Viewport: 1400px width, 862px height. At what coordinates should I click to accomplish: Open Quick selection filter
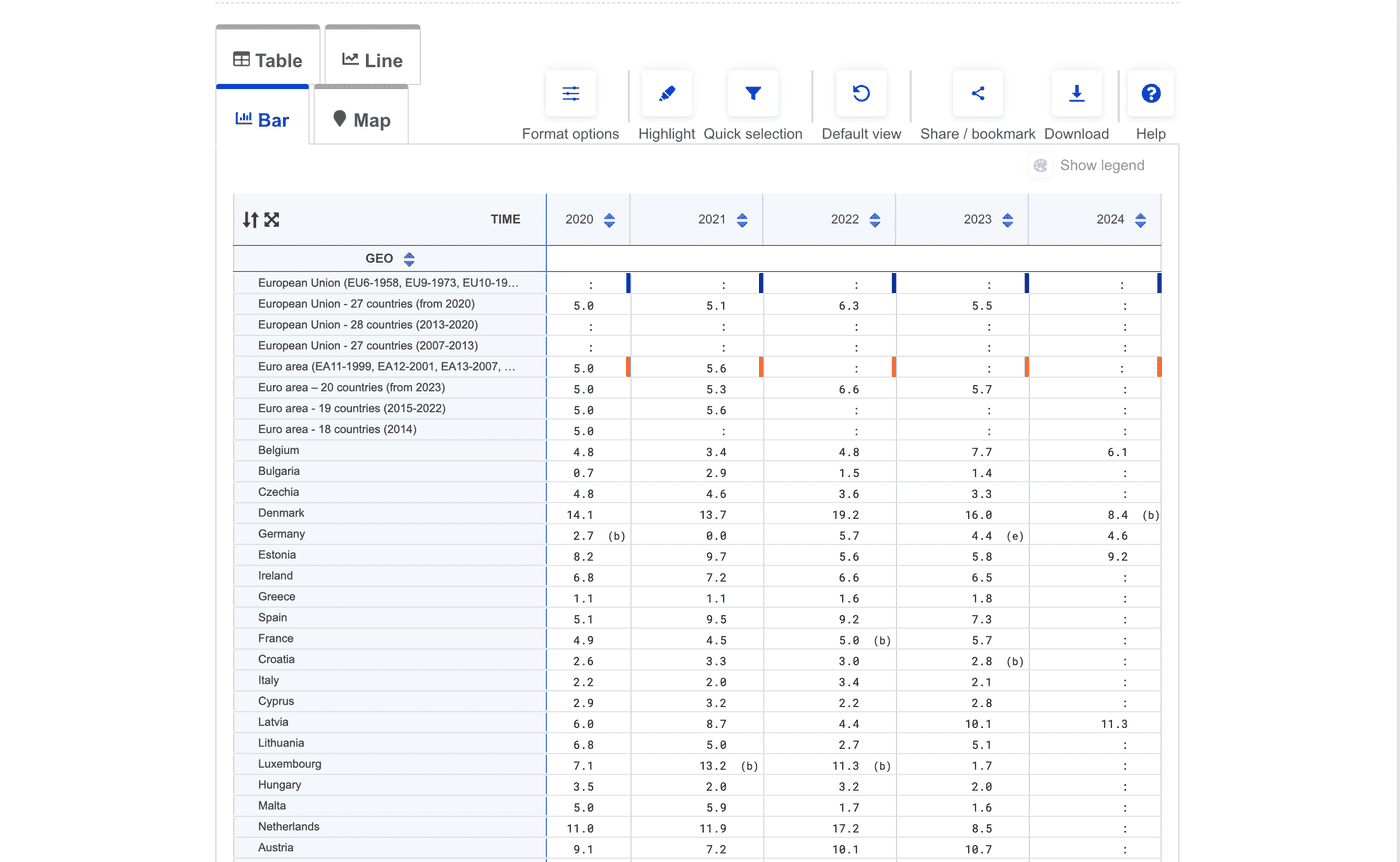753,94
